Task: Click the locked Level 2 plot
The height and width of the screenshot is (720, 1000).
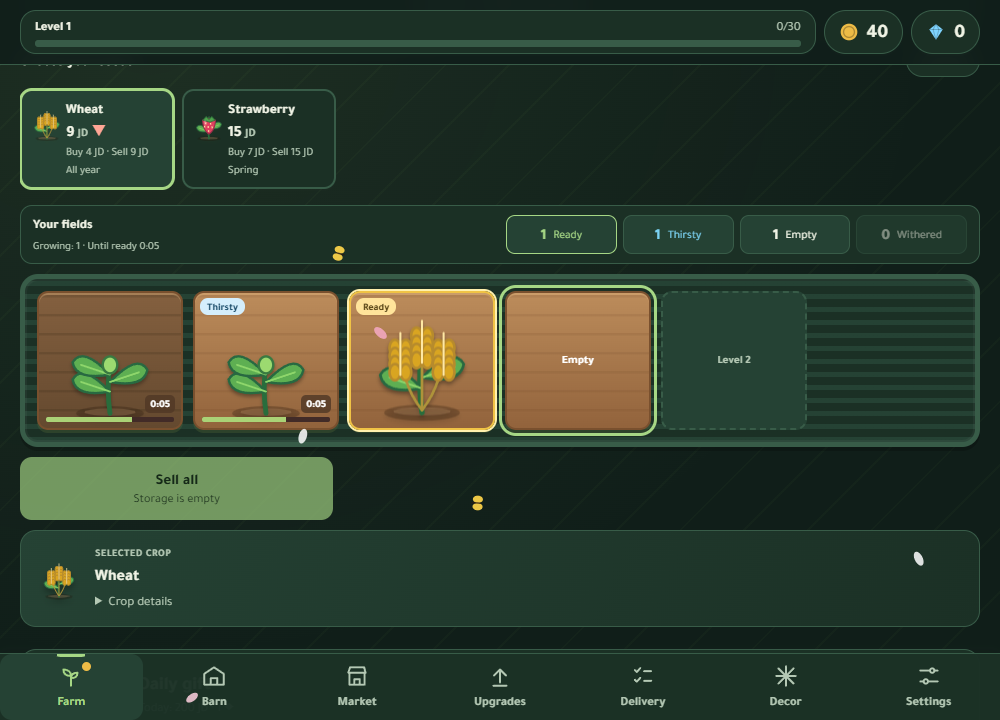Action: click(x=734, y=360)
